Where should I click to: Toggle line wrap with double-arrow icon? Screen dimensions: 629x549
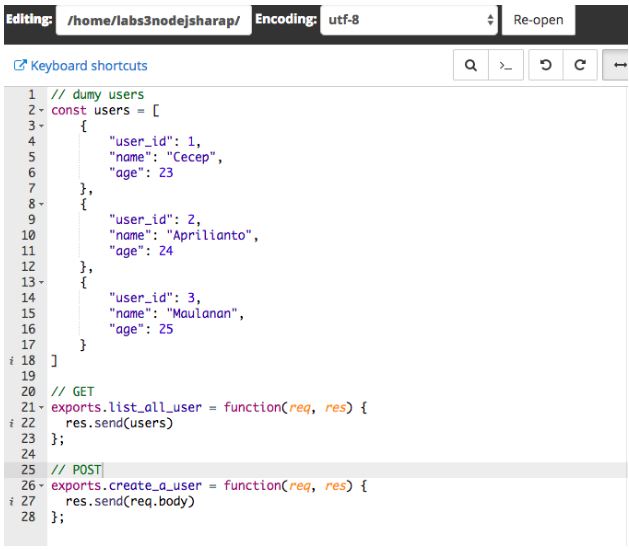(616, 66)
